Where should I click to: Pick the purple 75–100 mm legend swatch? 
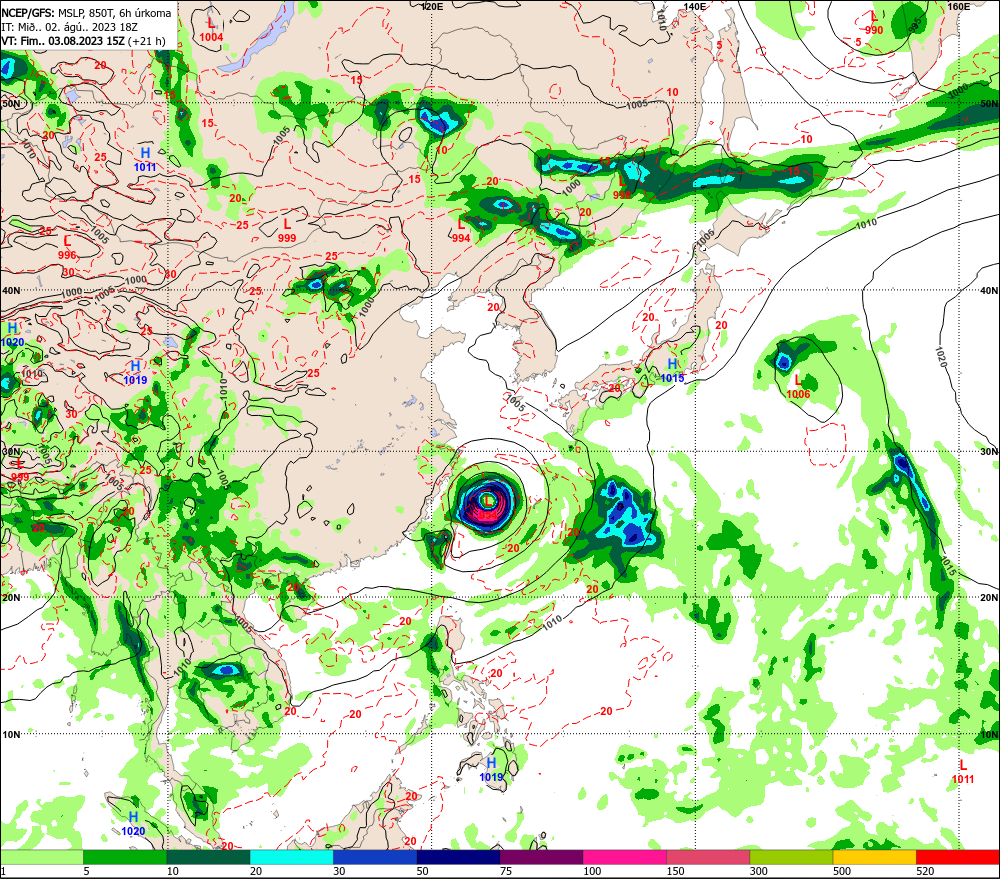pos(541,857)
